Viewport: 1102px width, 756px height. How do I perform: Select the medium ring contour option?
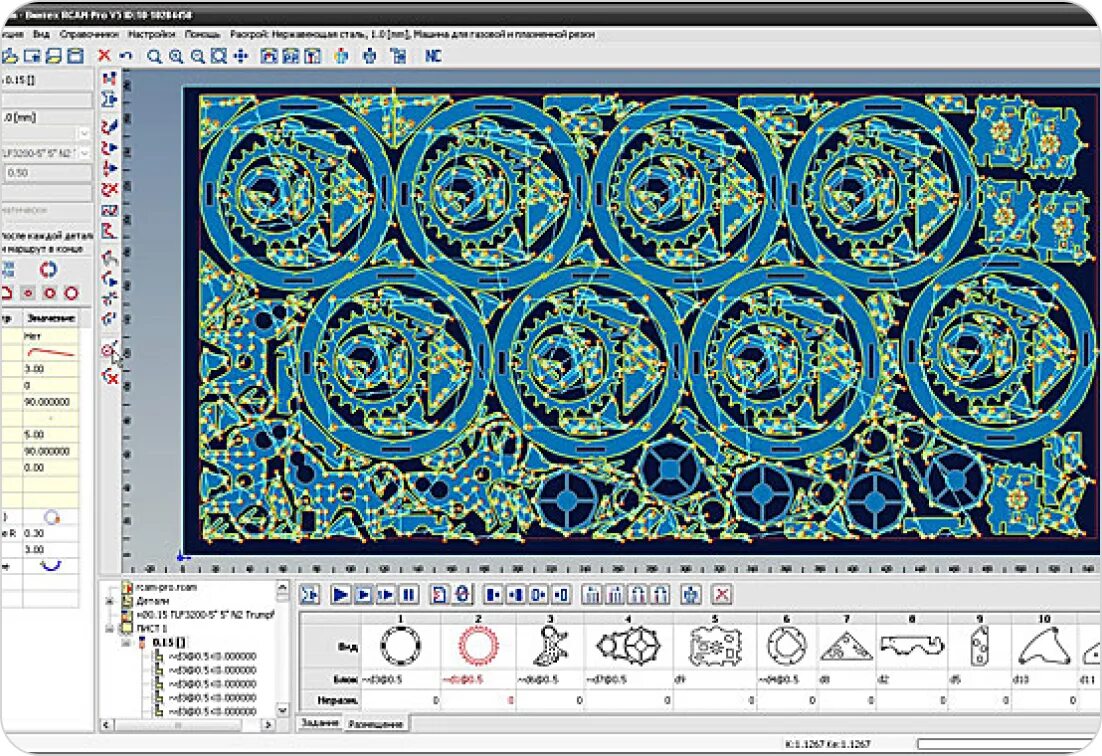(x=50, y=293)
